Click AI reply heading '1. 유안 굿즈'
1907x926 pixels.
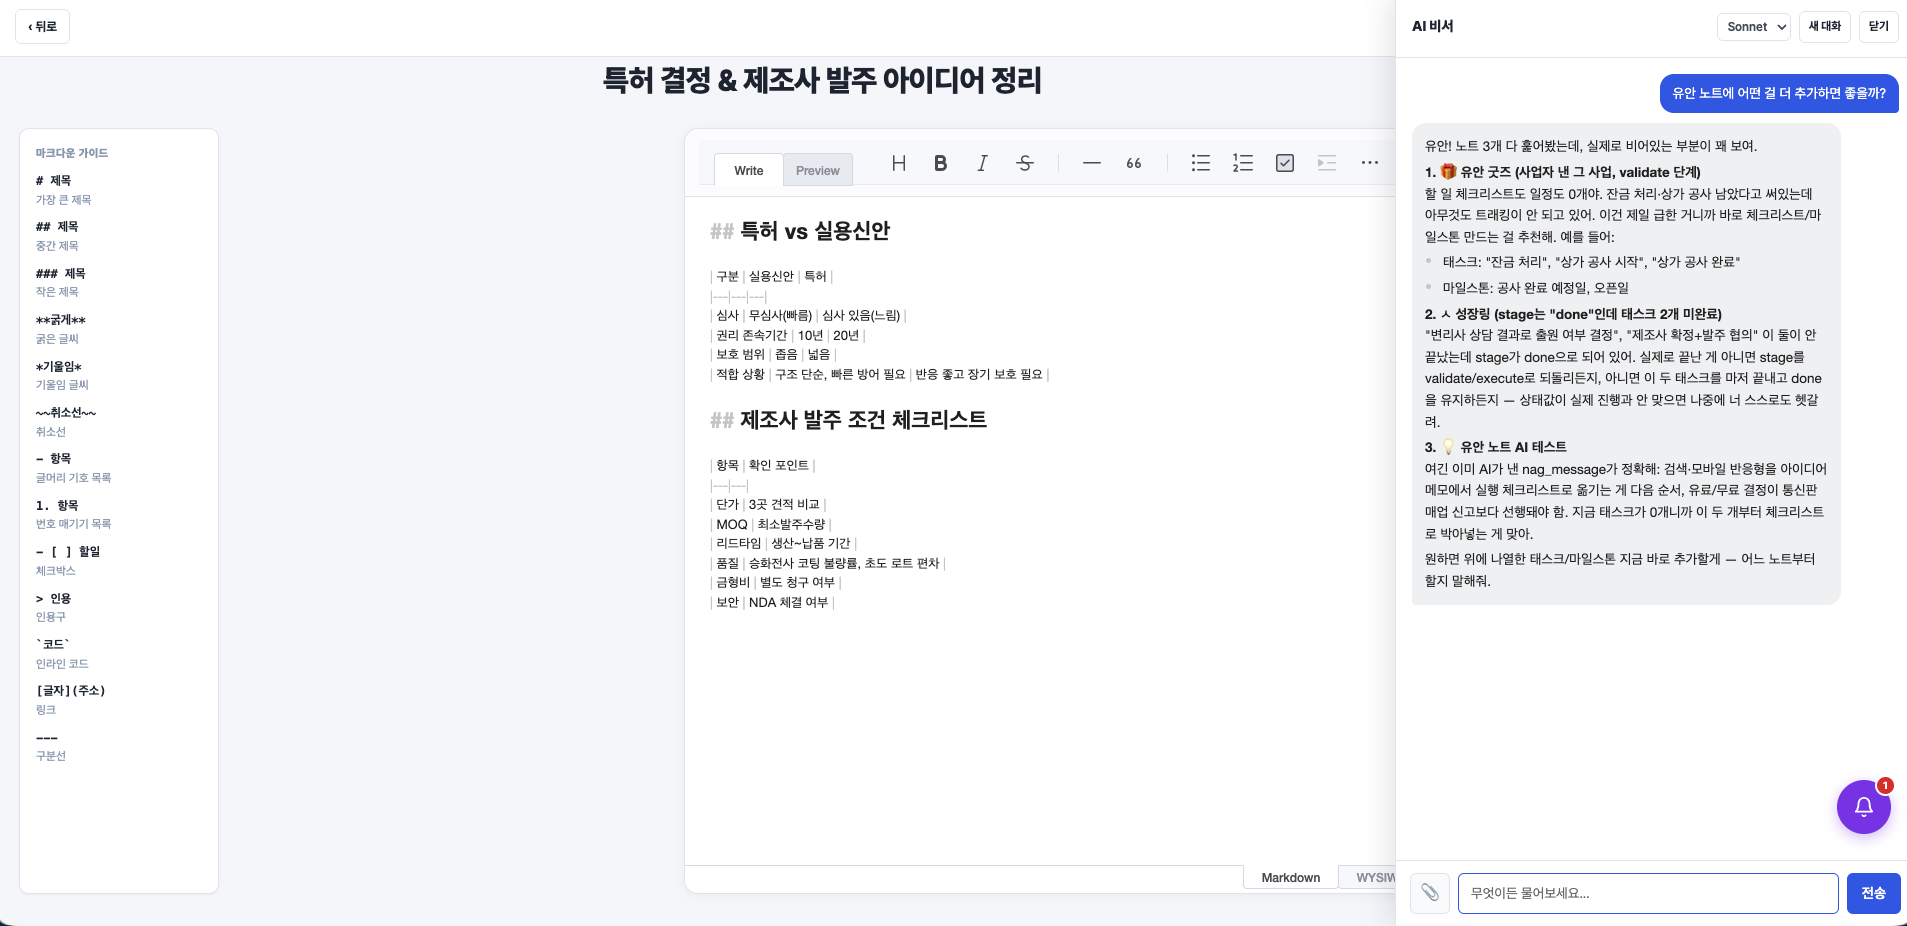click(1563, 172)
